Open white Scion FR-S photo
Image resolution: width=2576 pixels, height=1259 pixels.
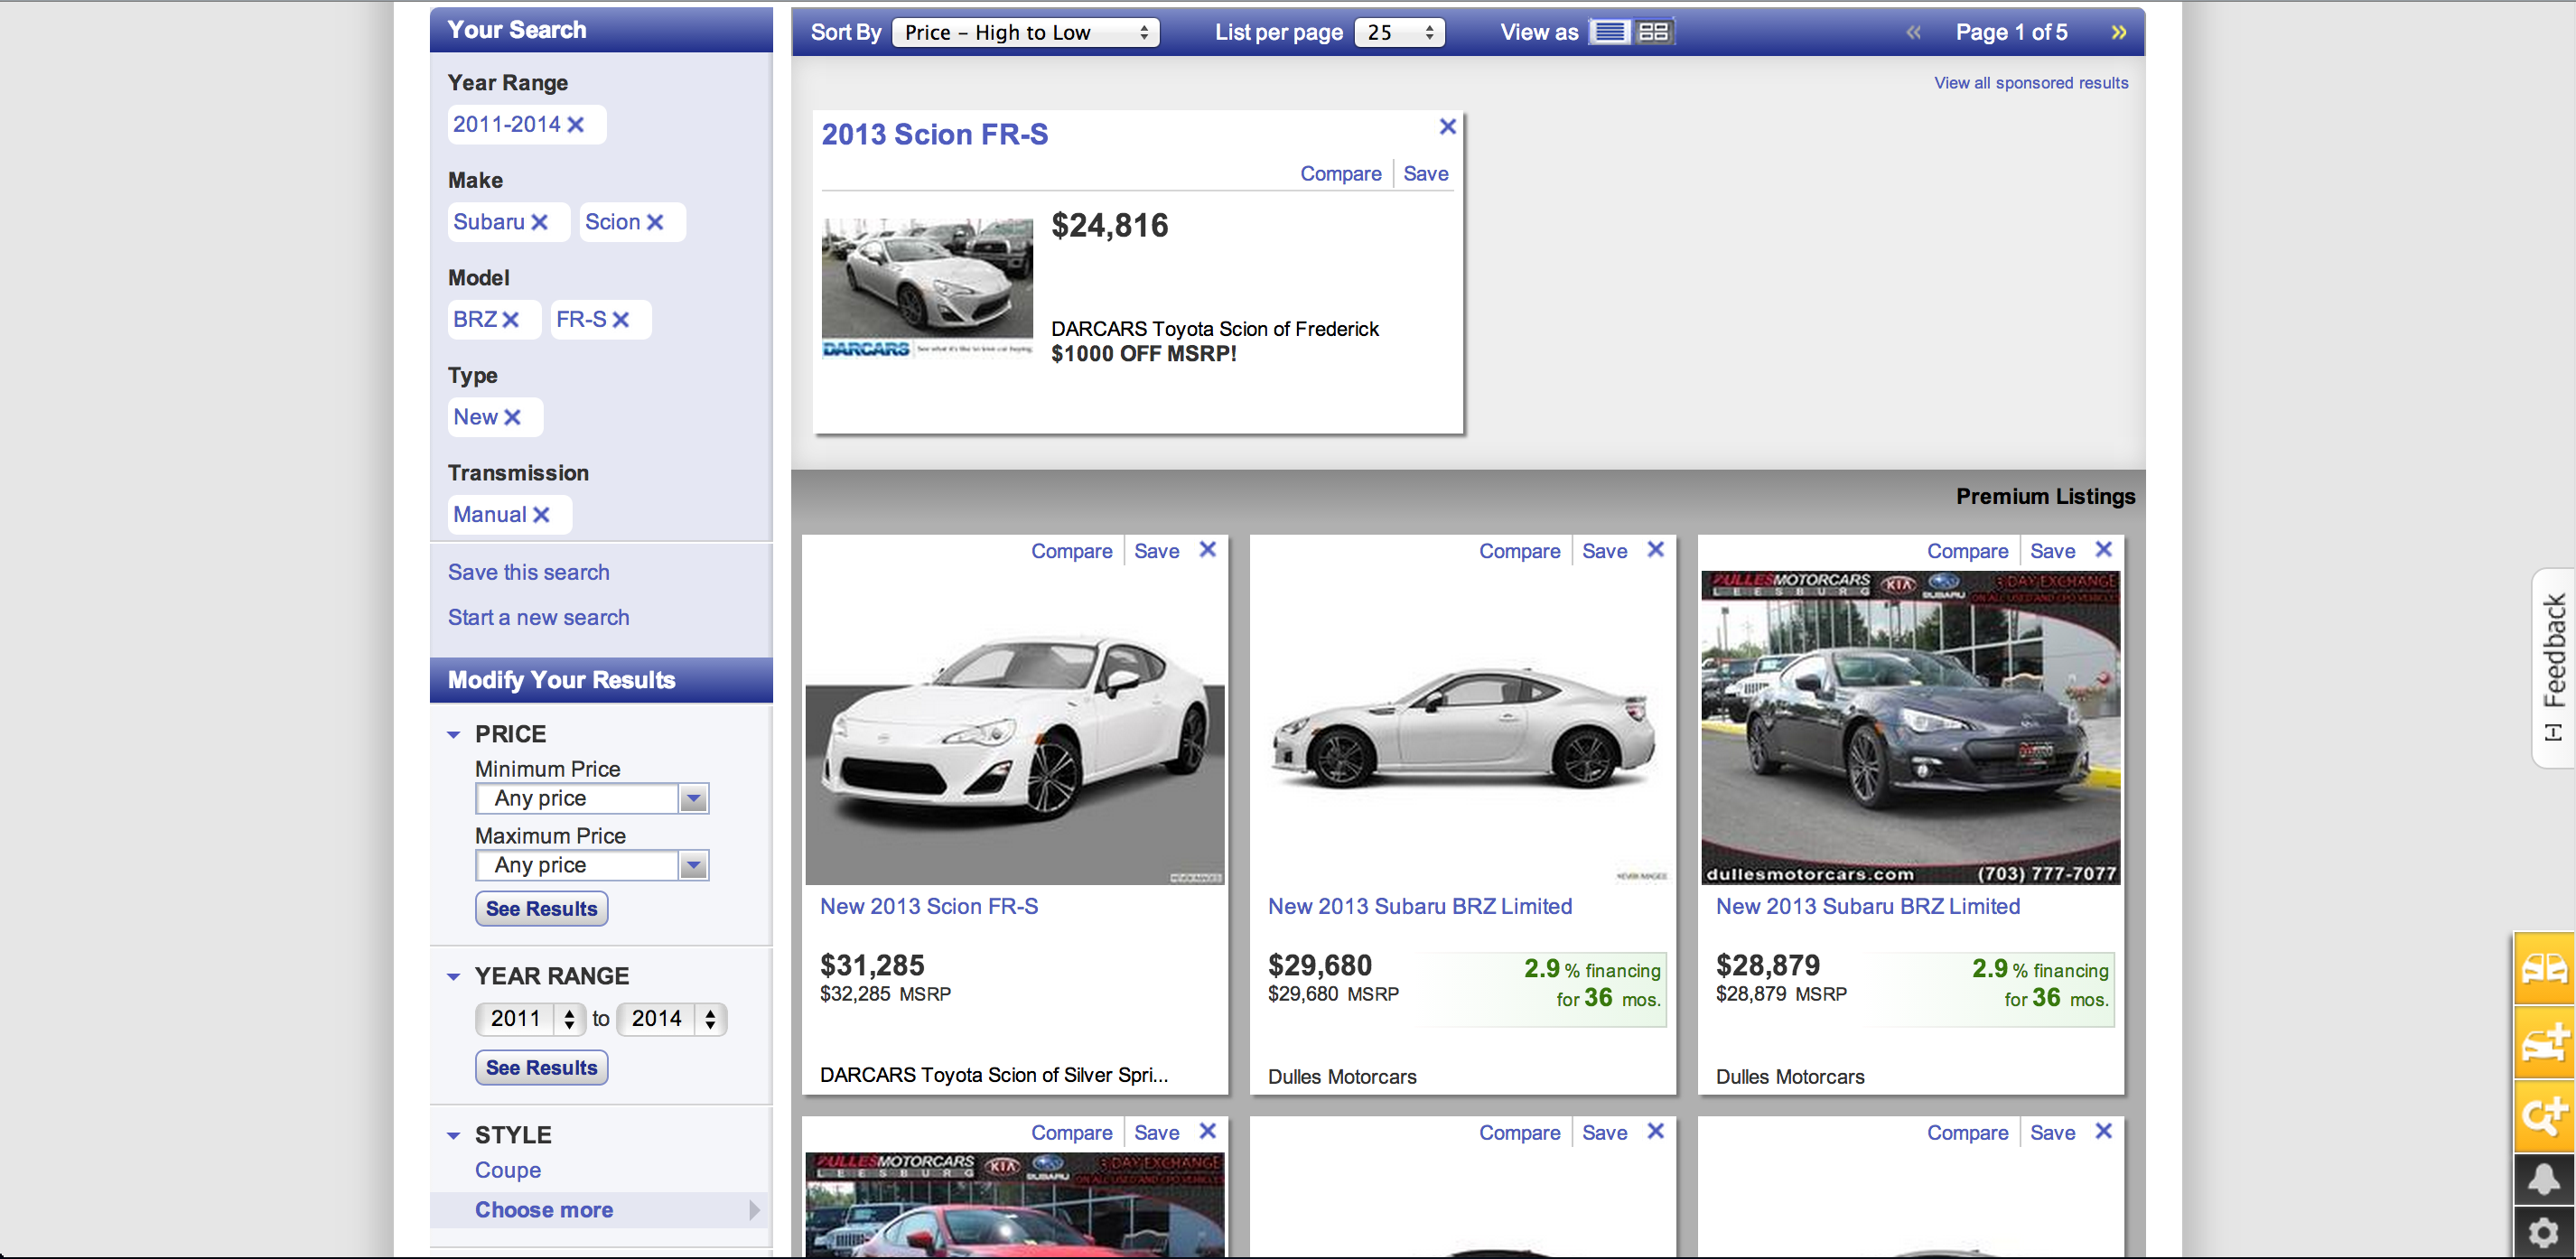tap(1014, 727)
